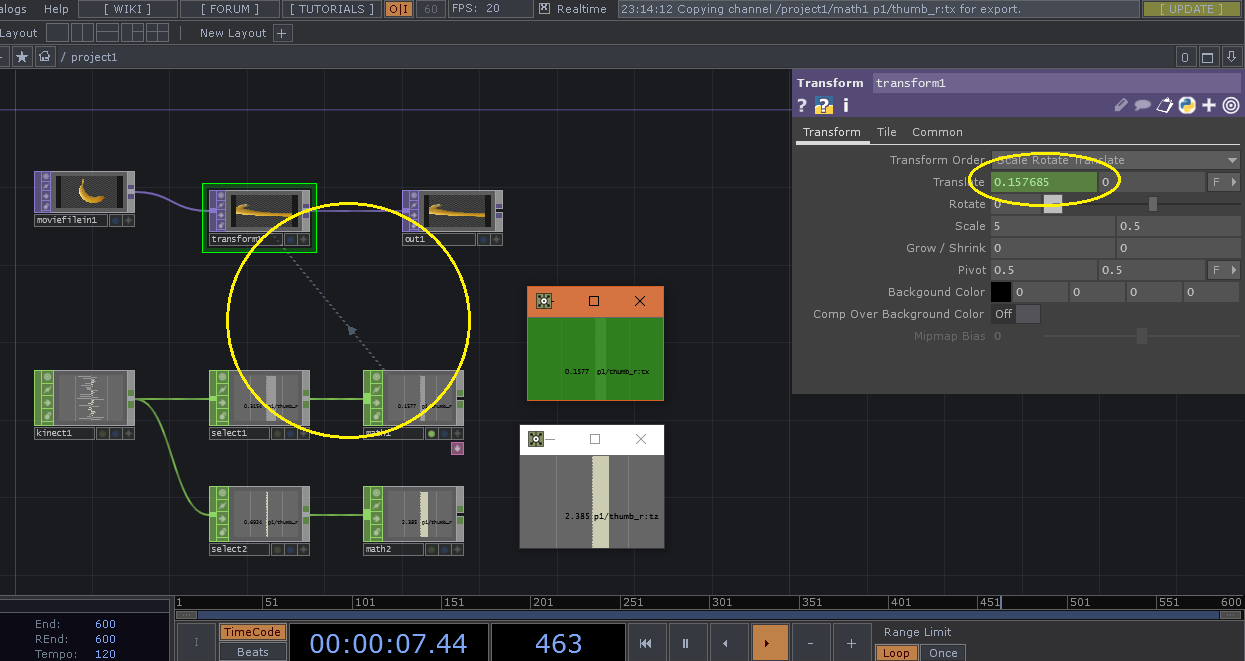Image resolution: width=1245 pixels, height=661 pixels.
Task: Open the Common tab of transform1
Action: tap(937, 131)
